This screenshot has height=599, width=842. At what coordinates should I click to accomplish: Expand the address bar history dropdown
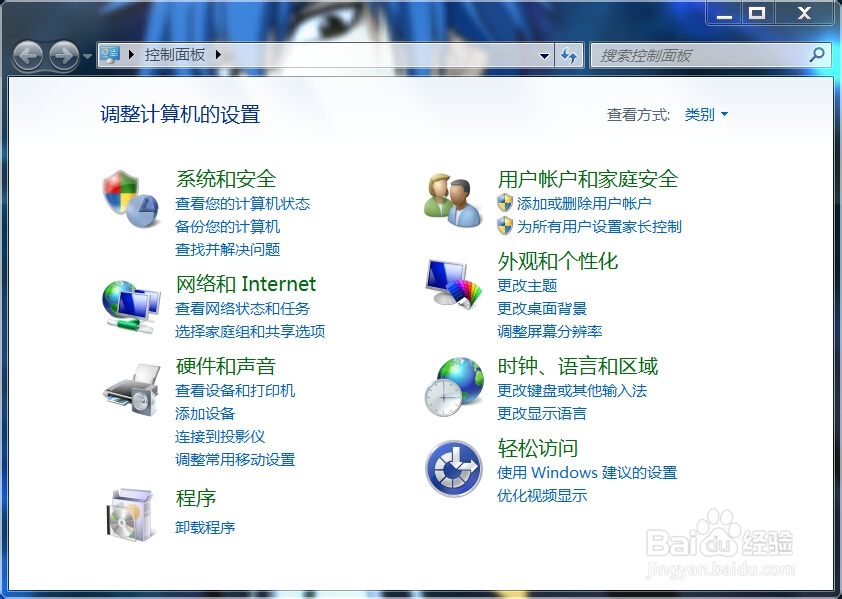[543, 56]
